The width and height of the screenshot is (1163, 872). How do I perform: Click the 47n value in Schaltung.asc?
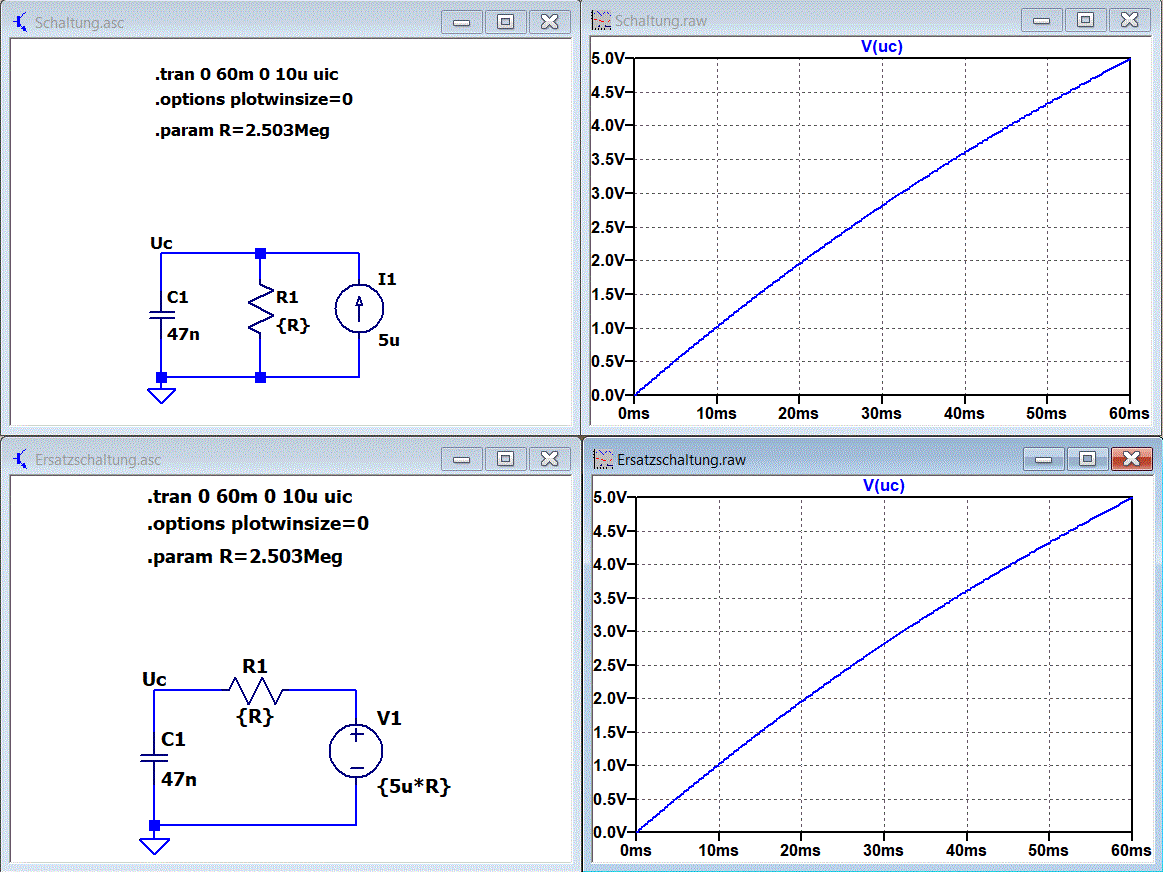(183, 334)
